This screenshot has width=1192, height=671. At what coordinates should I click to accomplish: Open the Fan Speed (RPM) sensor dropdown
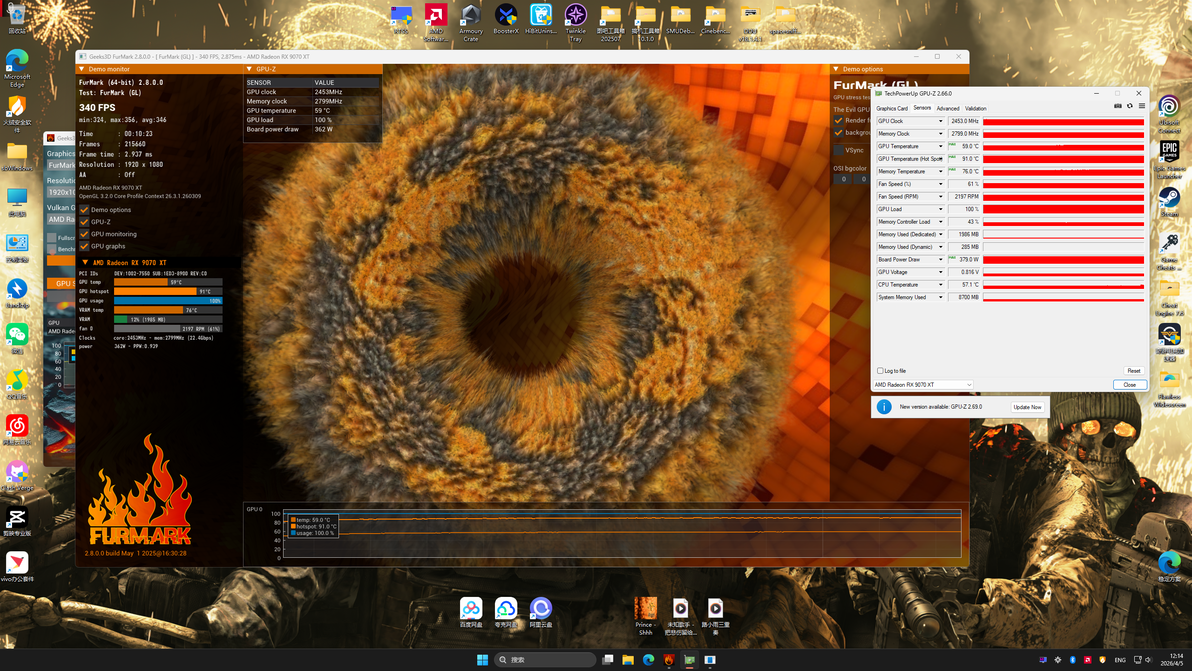tap(940, 197)
